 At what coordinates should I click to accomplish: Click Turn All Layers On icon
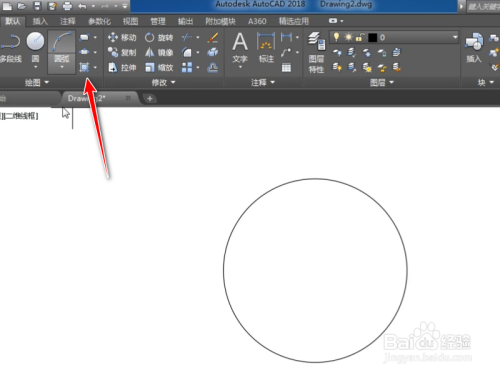coord(337,68)
